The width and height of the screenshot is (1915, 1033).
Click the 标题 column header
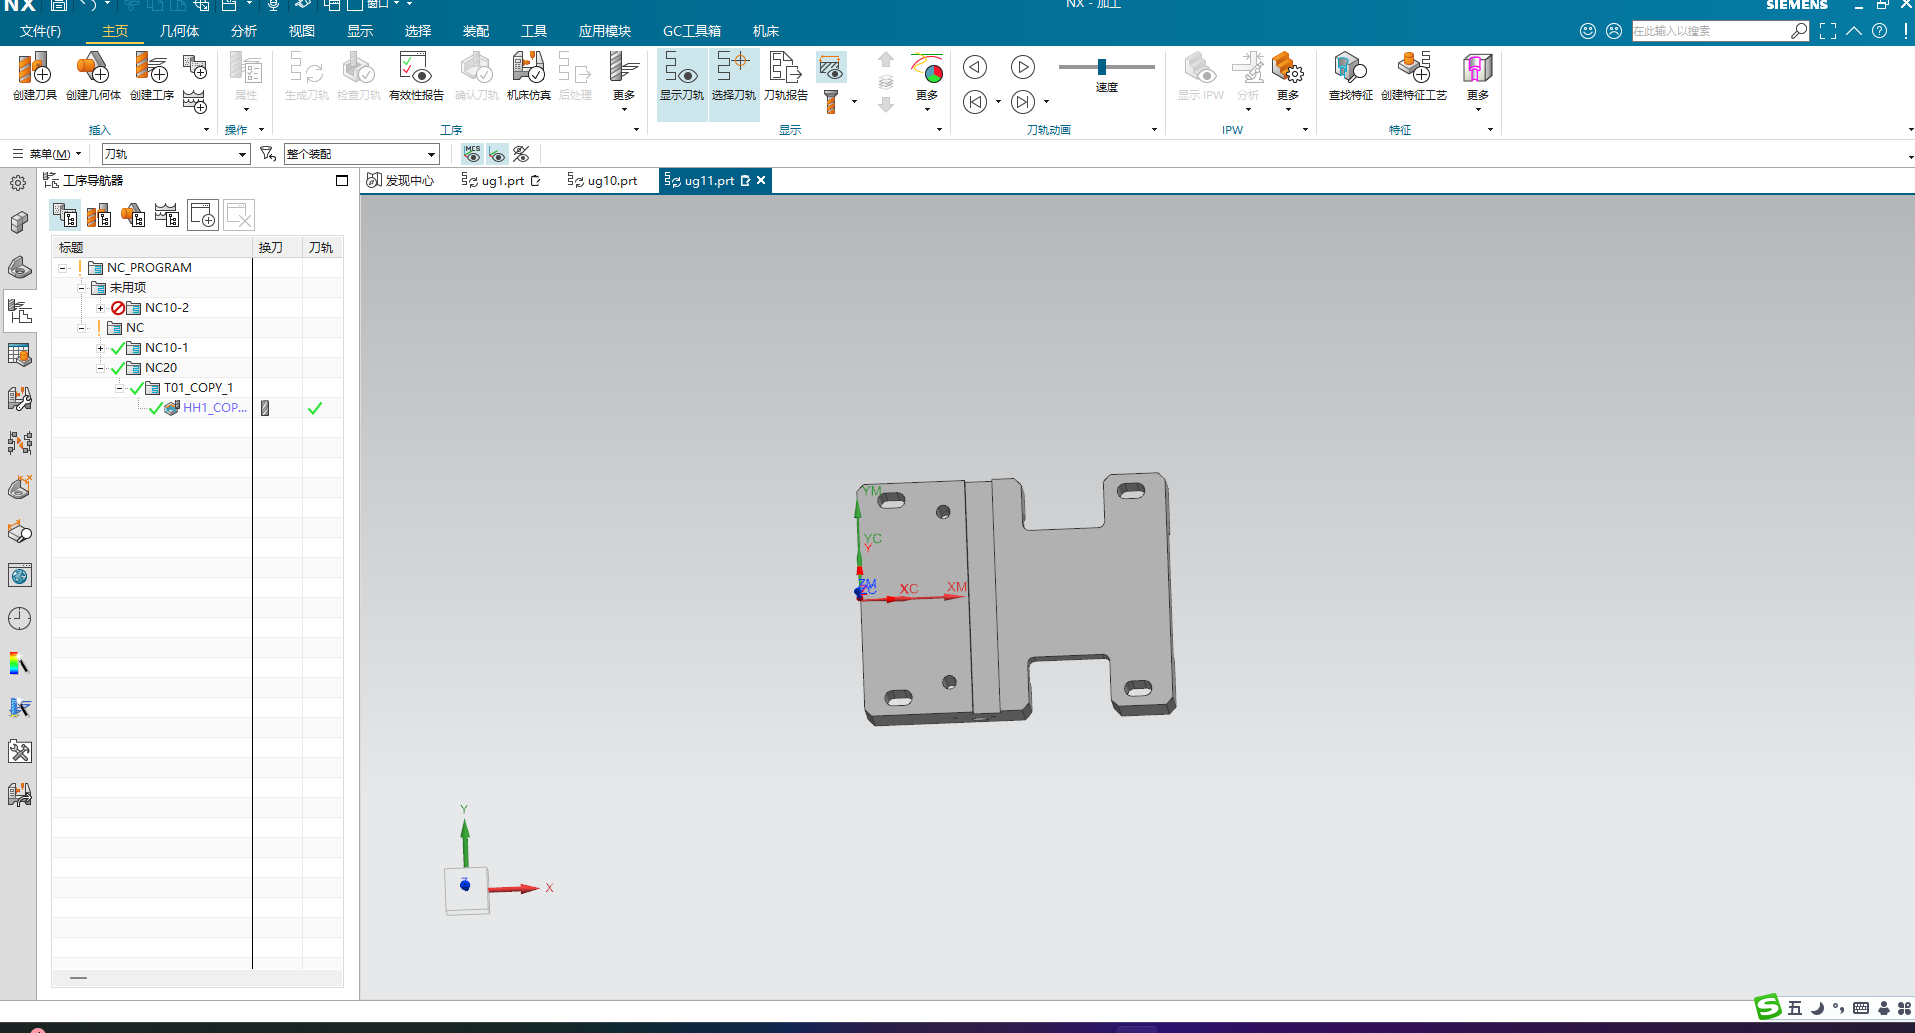[152, 247]
